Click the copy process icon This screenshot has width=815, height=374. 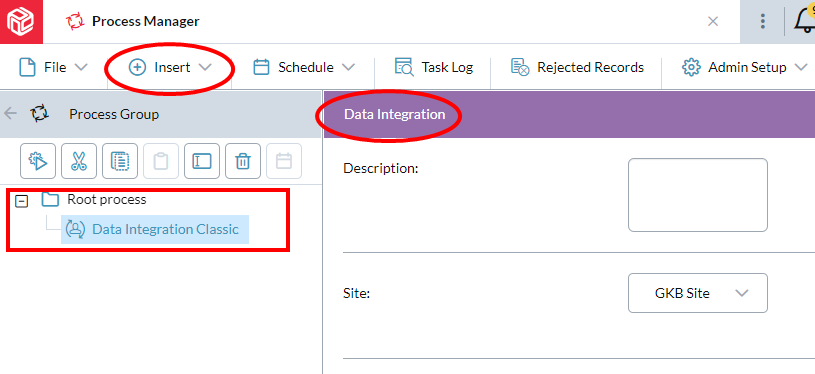pos(120,161)
